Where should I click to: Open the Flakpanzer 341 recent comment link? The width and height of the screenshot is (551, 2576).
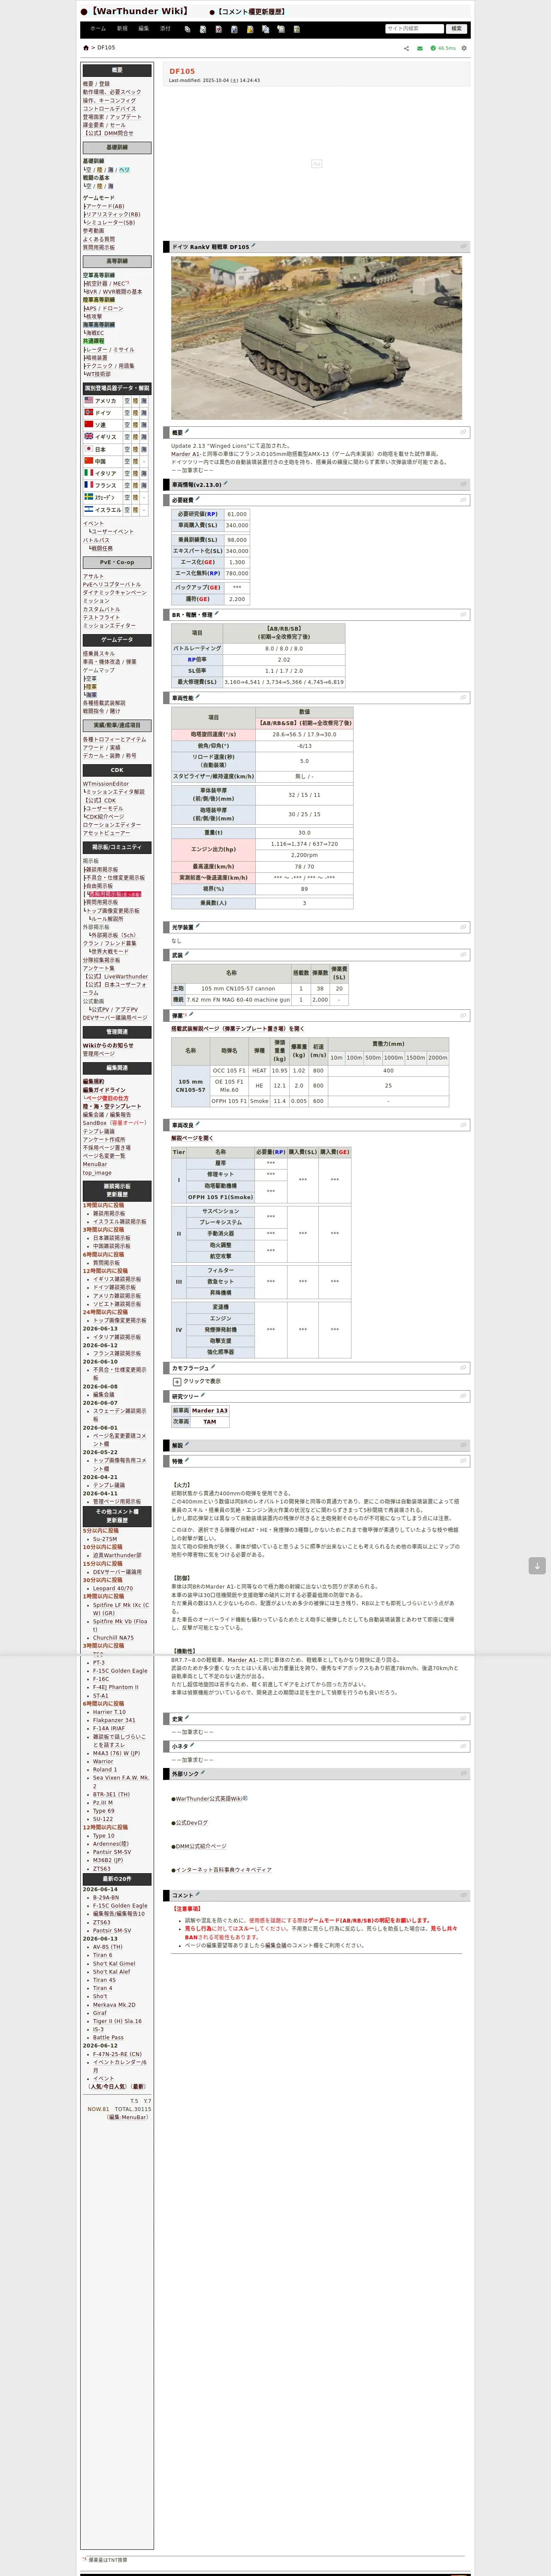(114, 1720)
